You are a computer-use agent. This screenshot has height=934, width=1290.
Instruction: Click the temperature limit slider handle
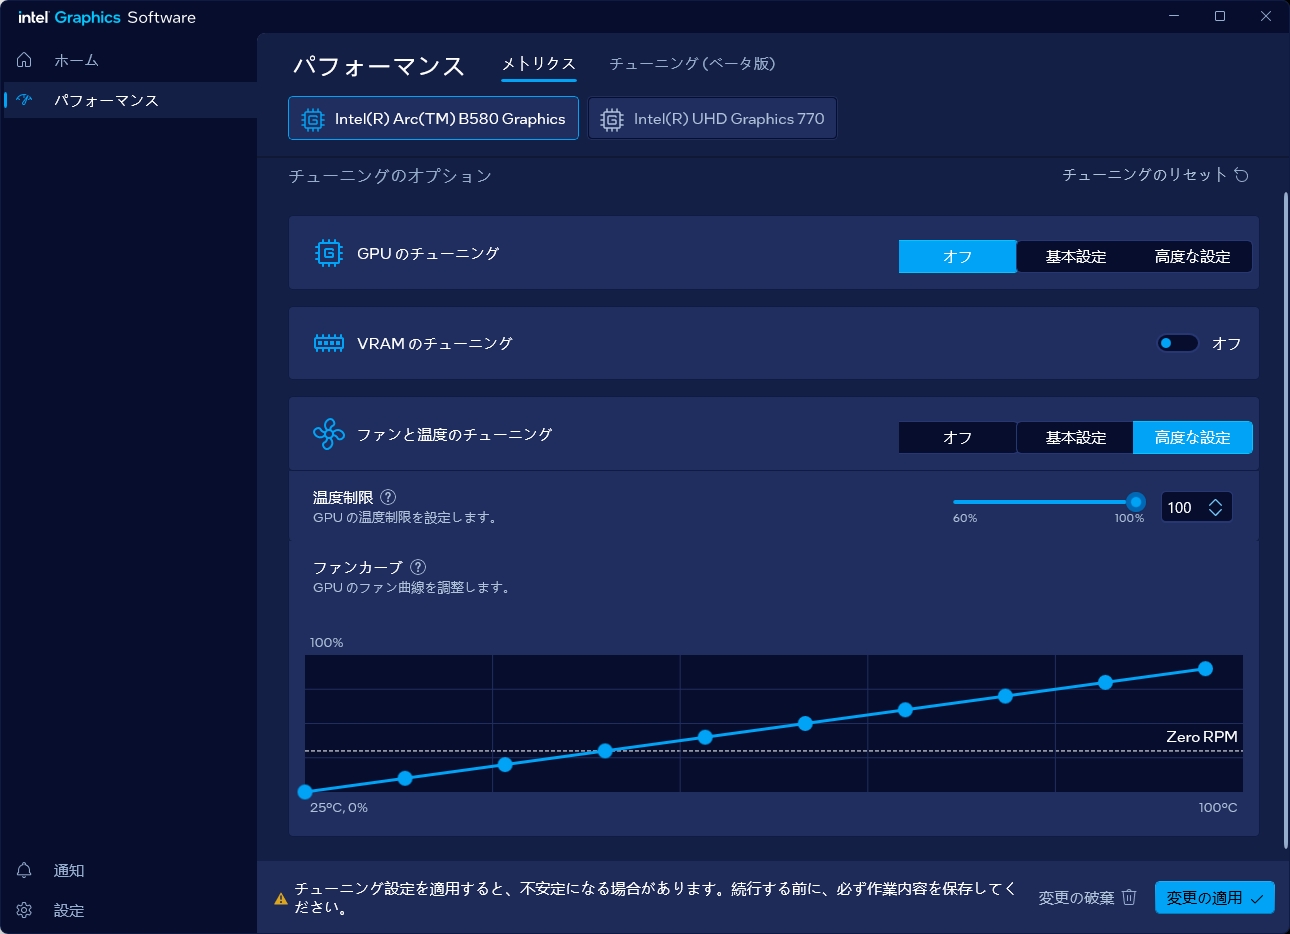(x=1136, y=501)
